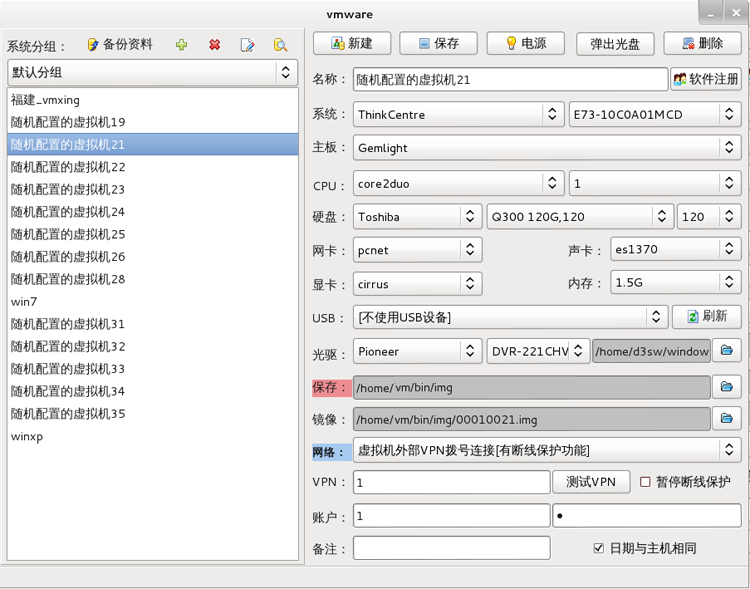Click the 备注 remarks input field

tap(452, 548)
